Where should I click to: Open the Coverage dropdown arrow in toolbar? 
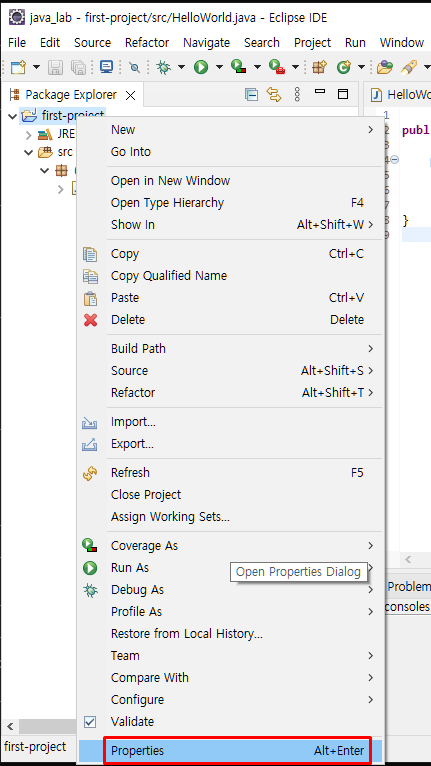click(x=257, y=67)
